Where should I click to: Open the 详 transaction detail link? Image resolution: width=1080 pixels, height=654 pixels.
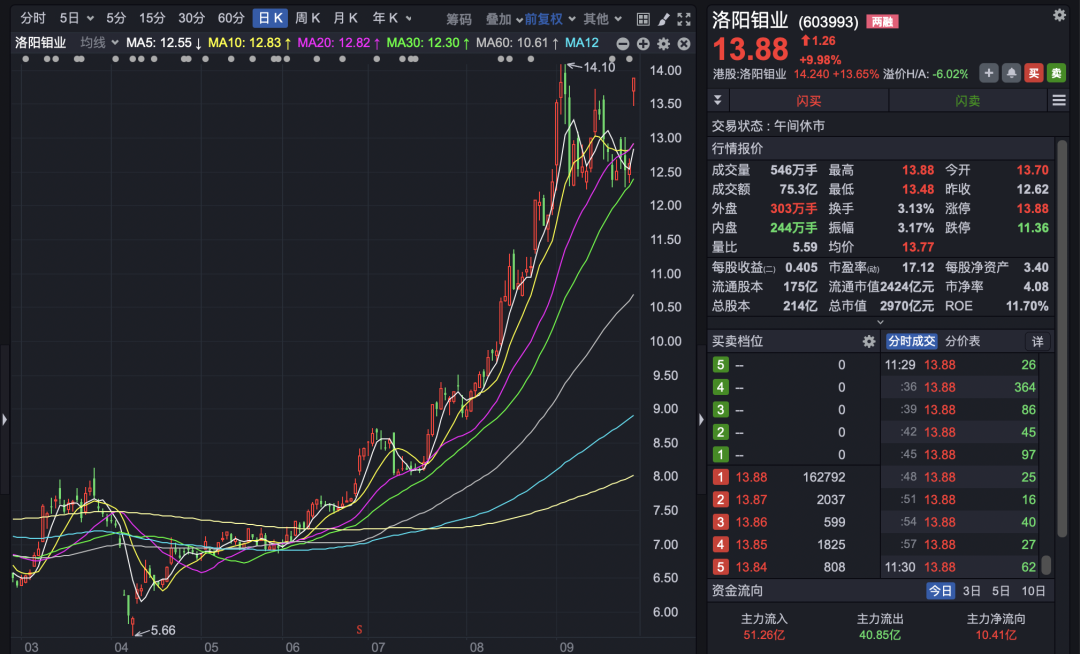coord(1037,341)
